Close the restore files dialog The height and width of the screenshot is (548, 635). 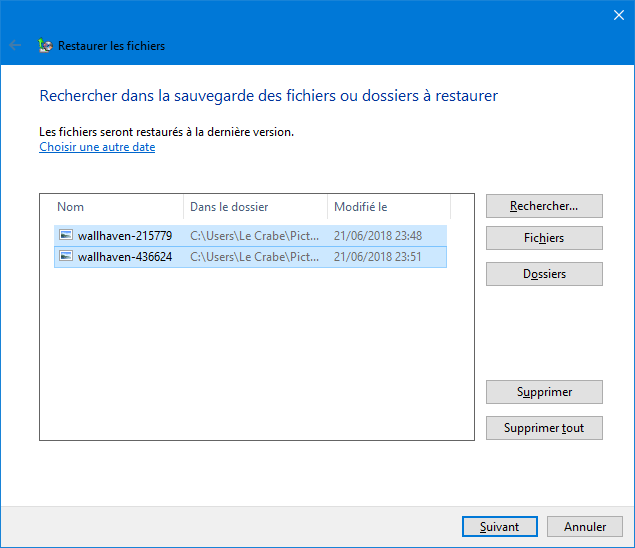point(618,15)
